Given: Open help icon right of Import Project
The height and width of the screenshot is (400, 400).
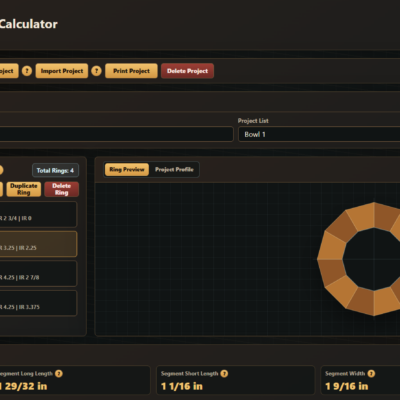Looking at the screenshot, I should (x=96, y=71).
